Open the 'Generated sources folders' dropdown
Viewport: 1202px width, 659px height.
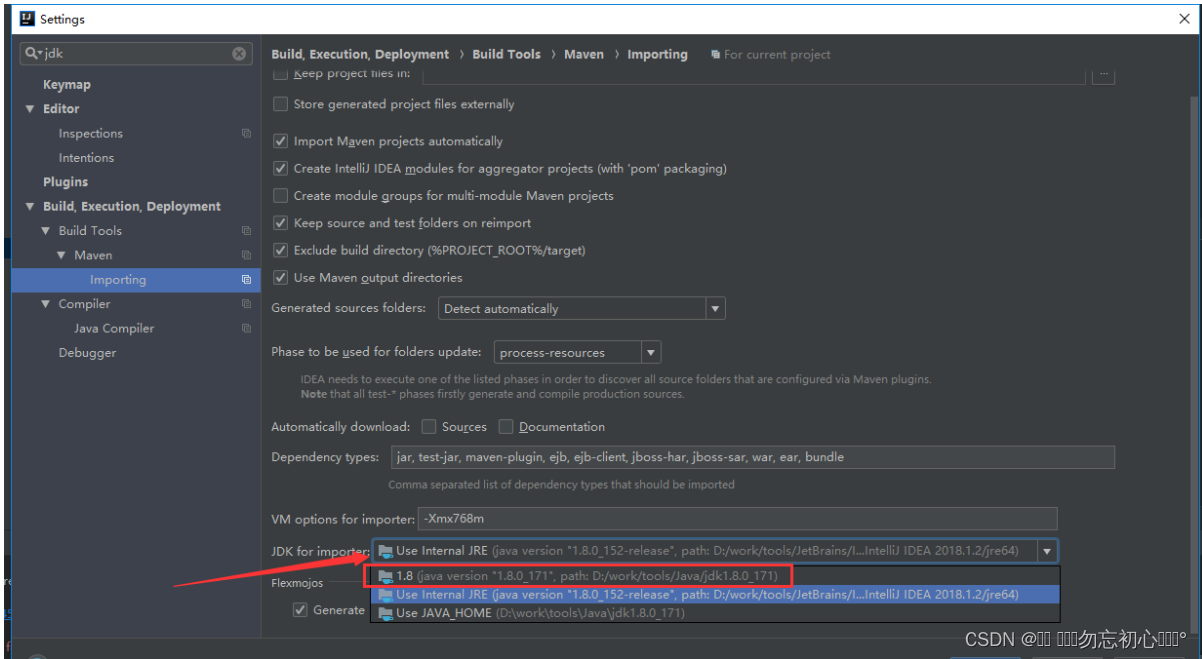coord(715,308)
